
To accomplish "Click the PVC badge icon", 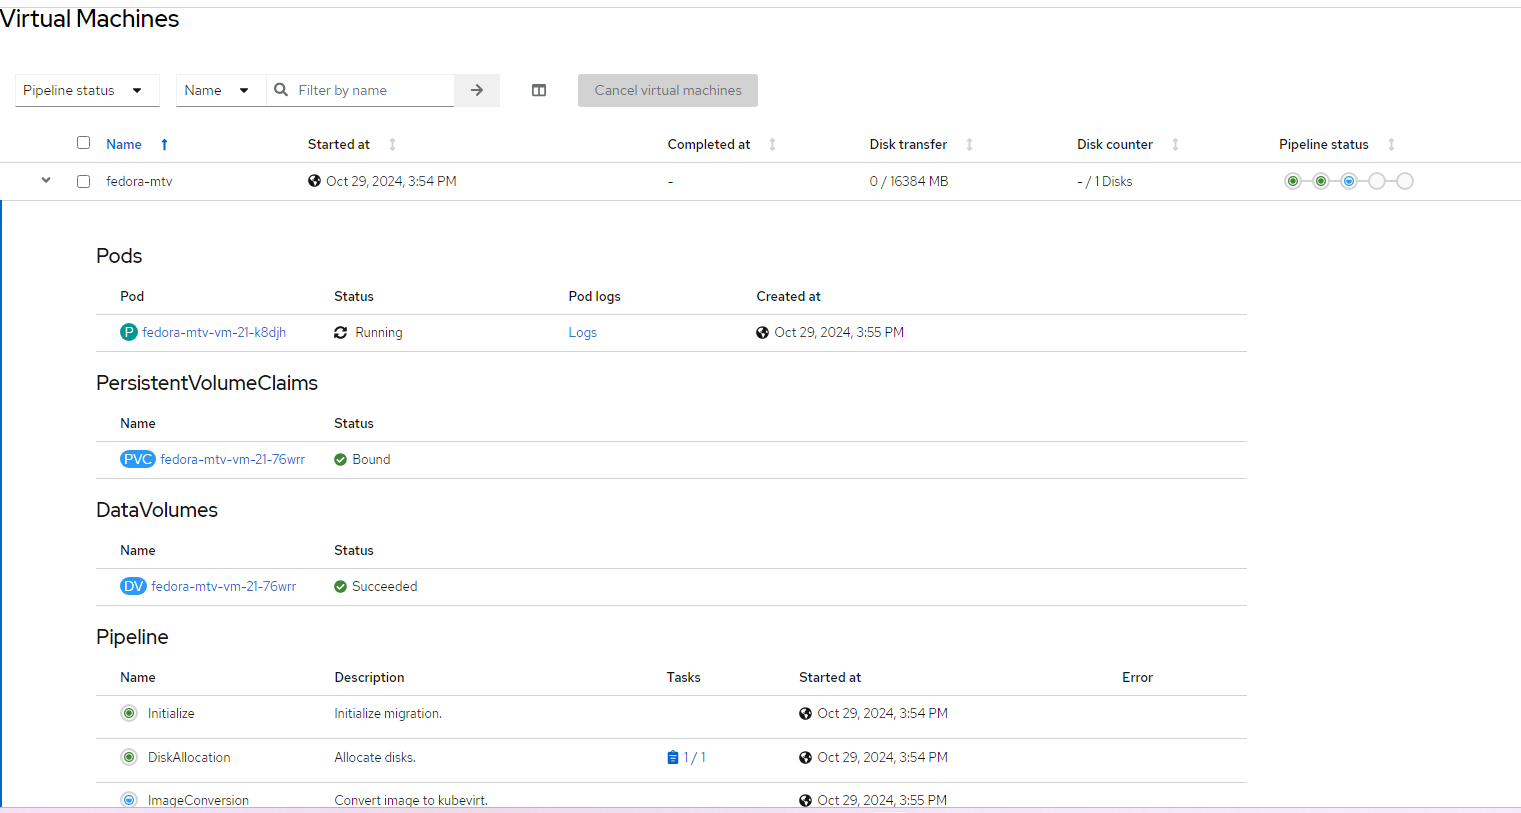I will (x=138, y=459).
